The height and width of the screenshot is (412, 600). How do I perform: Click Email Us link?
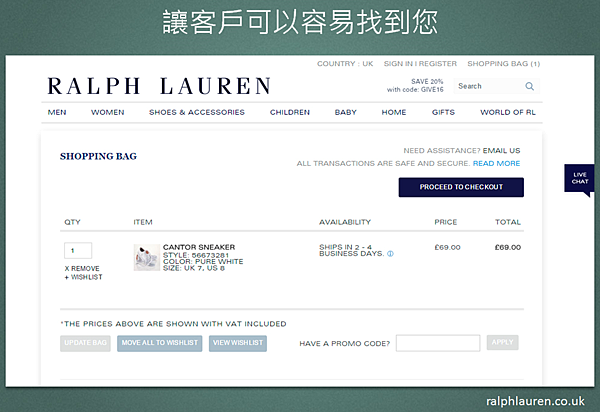point(501,150)
